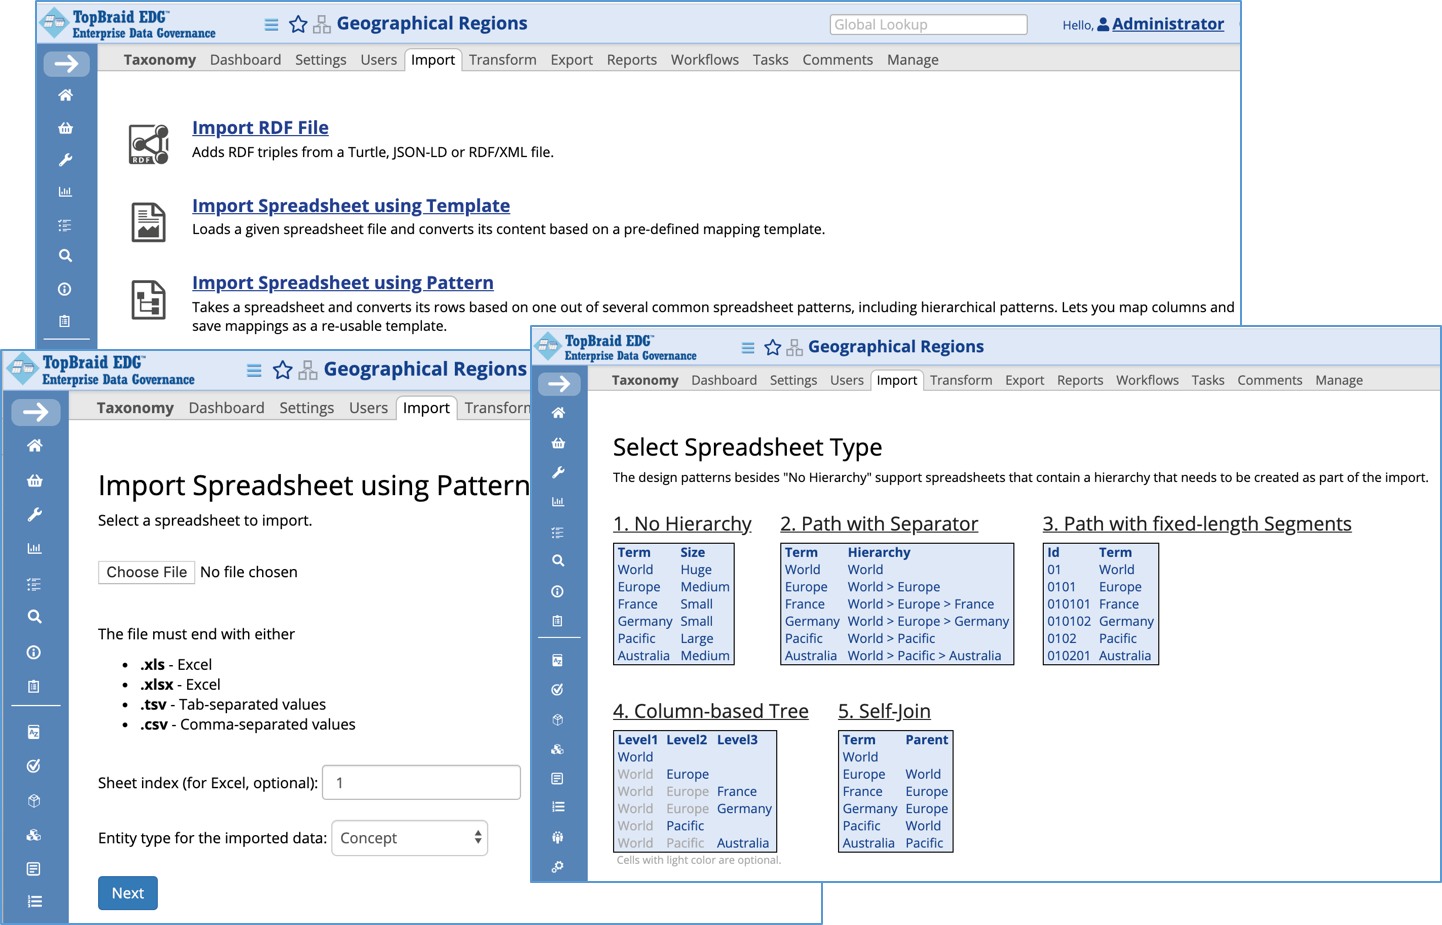Star Geographical Regions in right window

[x=773, y=347]
